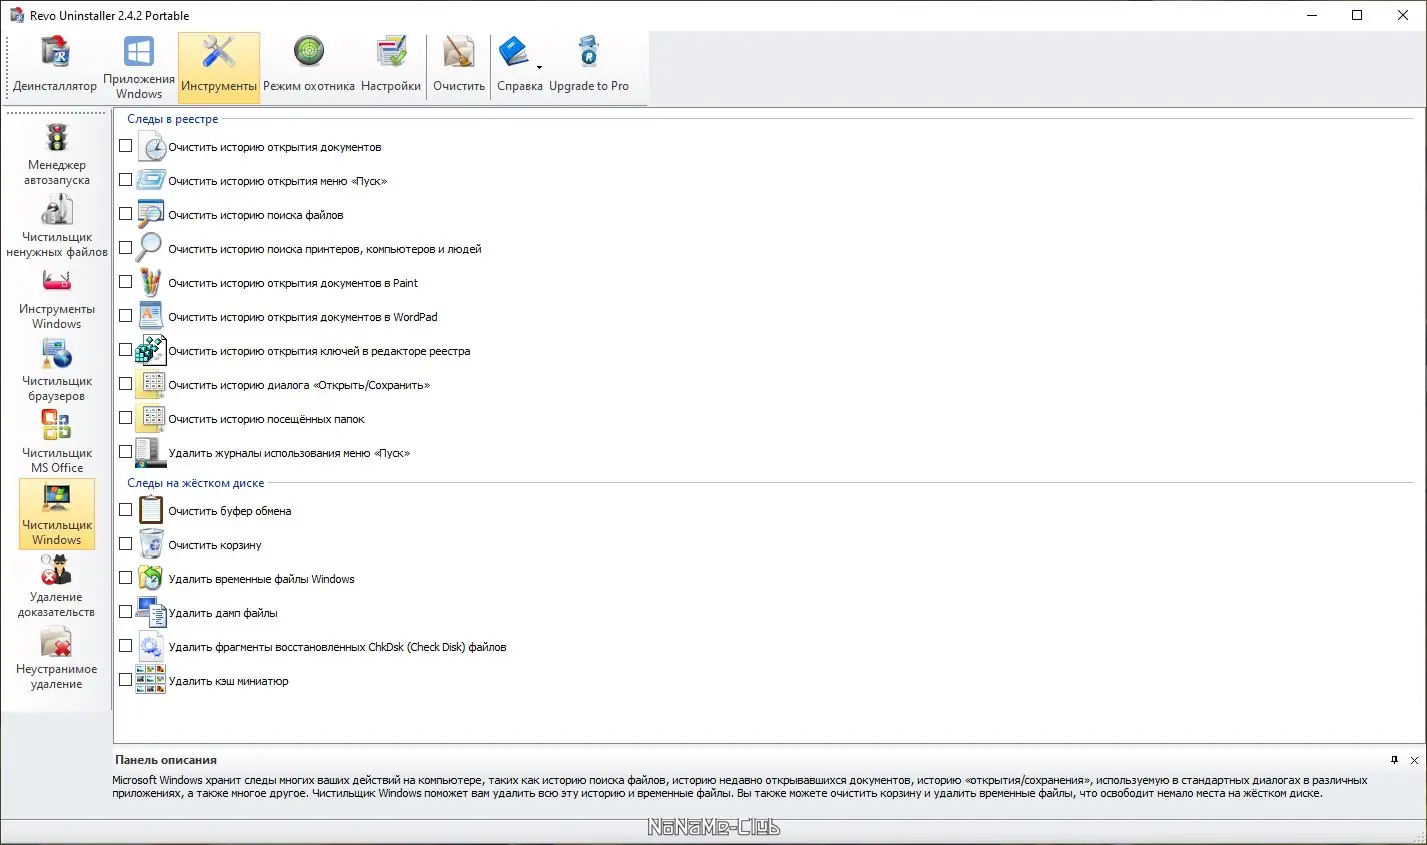Tick checkbox for поиска принтеров, компьютеров и людей
The height and width of the screenshot is (845, 1427).
tap(126, 248)
